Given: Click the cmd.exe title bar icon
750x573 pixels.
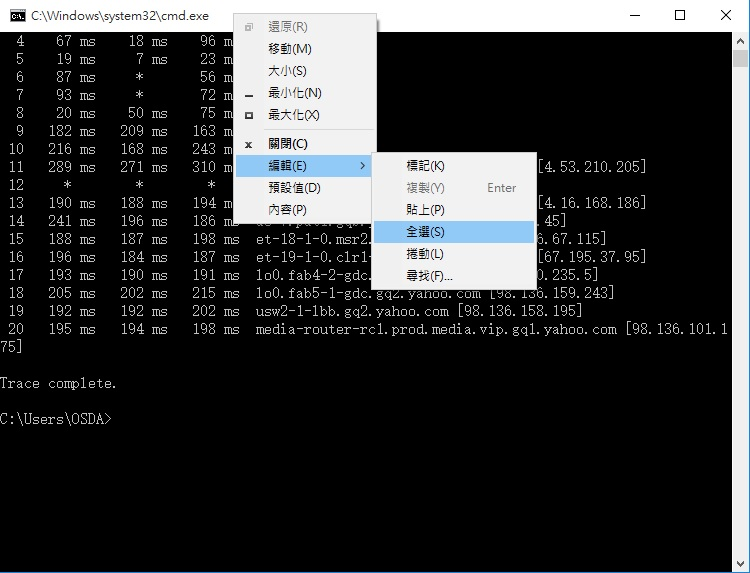Looking at the screenshot, I should [x=17, y=16].
